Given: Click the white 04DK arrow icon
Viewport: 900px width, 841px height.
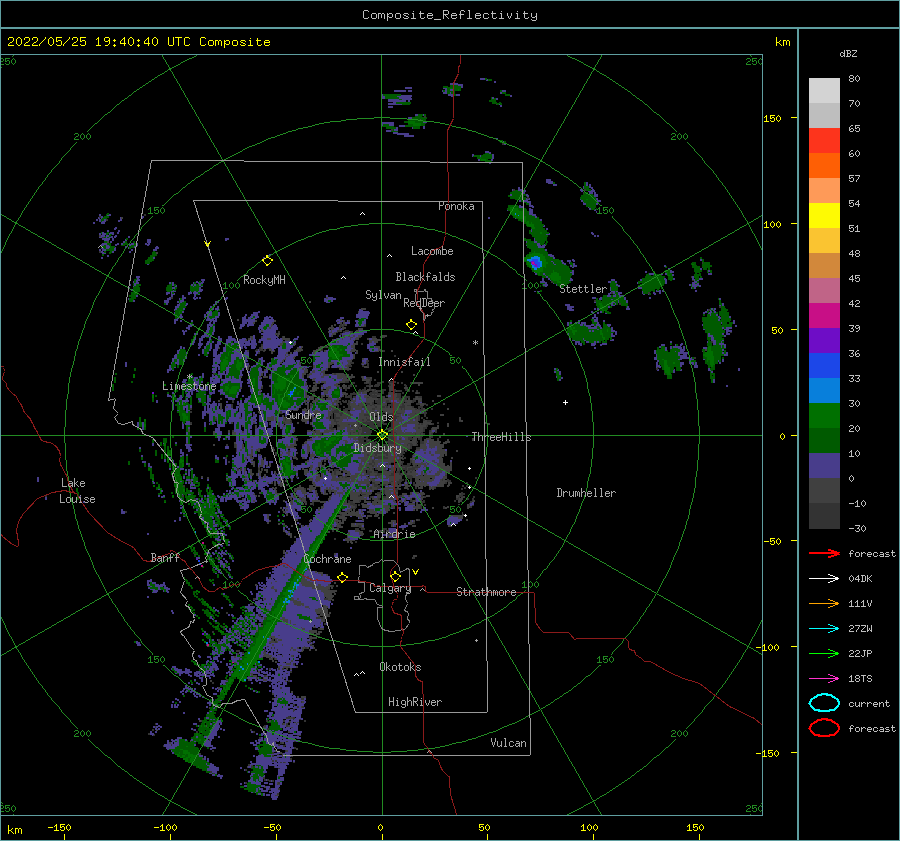Looking at the screenshot, I should 824,578.
